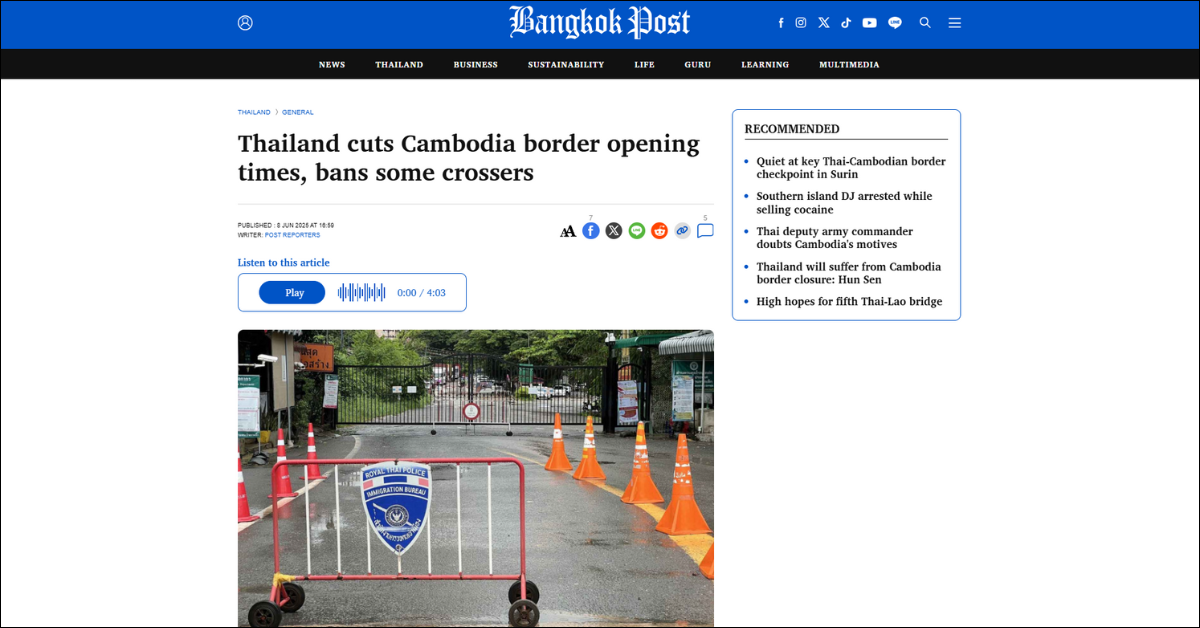
Task: Go to the Learning section
Action: pyautogui.click(x=765, y=65)
